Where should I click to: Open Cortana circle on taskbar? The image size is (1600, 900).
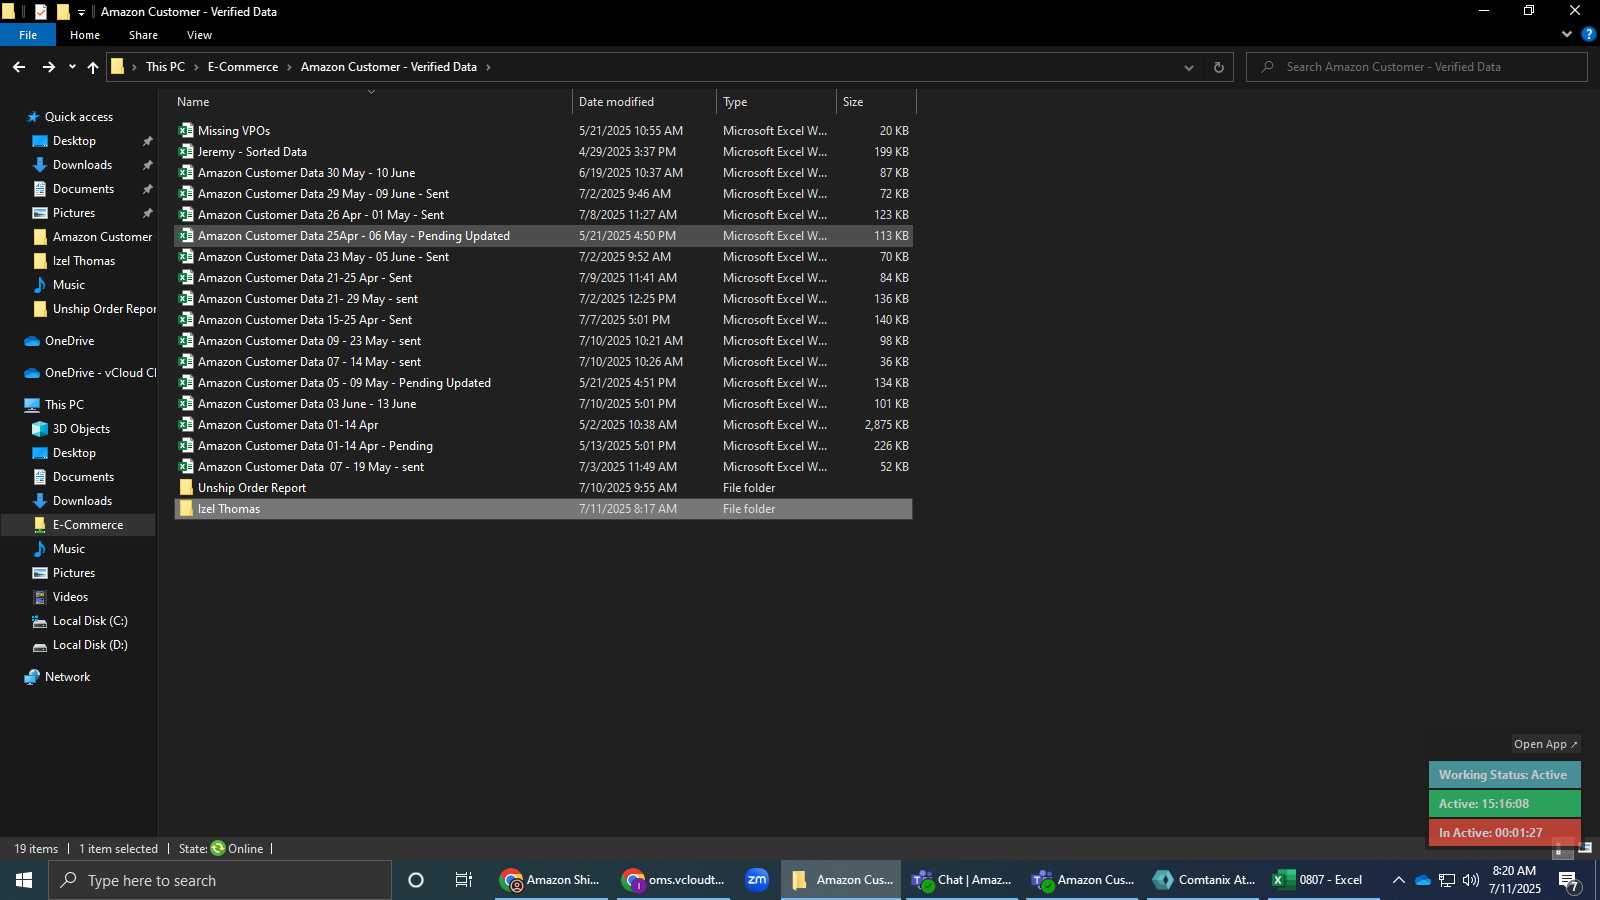pos(416,880)
